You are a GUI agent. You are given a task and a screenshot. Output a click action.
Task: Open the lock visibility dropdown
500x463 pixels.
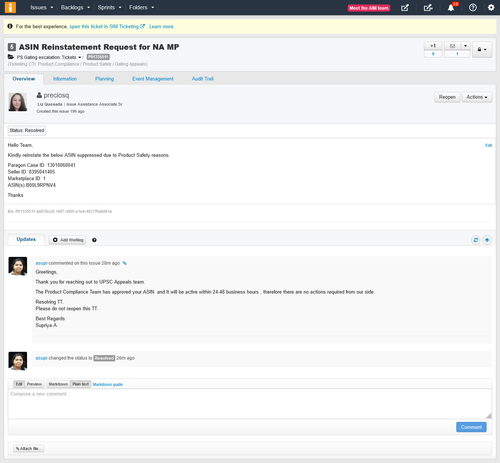click(x=482, y=49)
